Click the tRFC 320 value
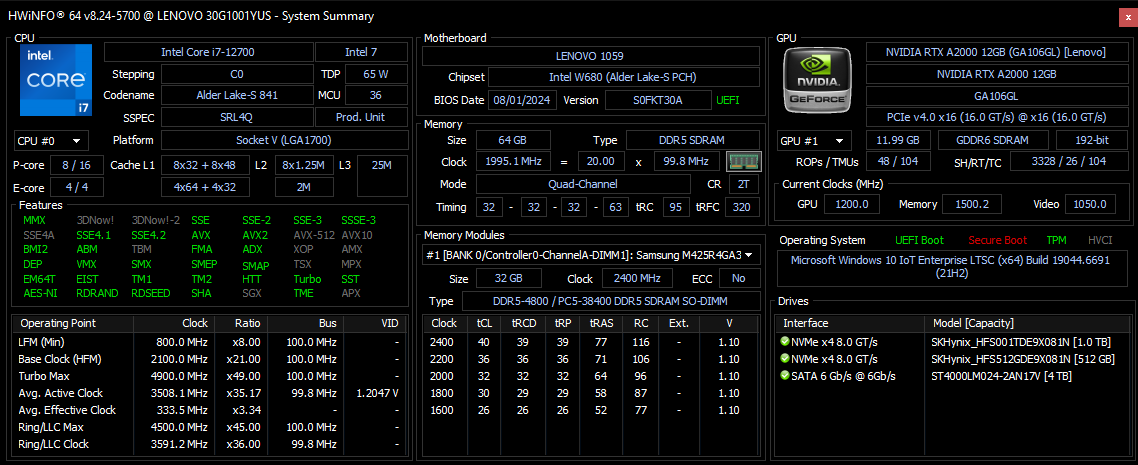Image resolution: width=1138 pixels, height=465 pixels. 742,207
